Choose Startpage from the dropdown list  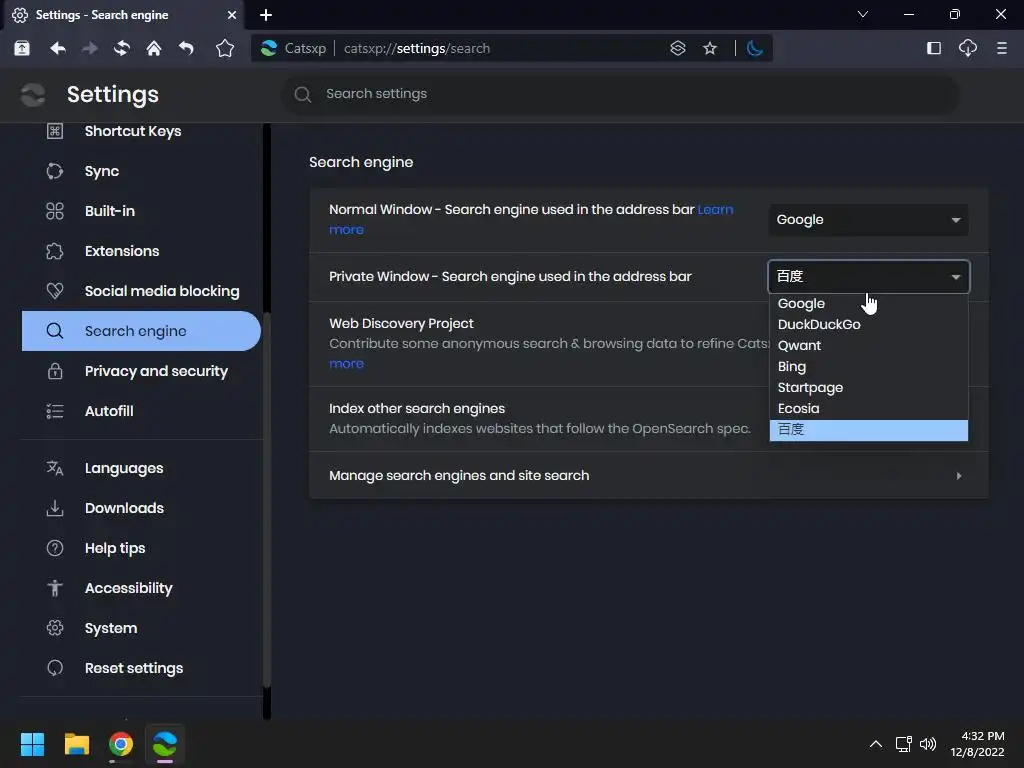pyautogui.click(x=869, y=387)
